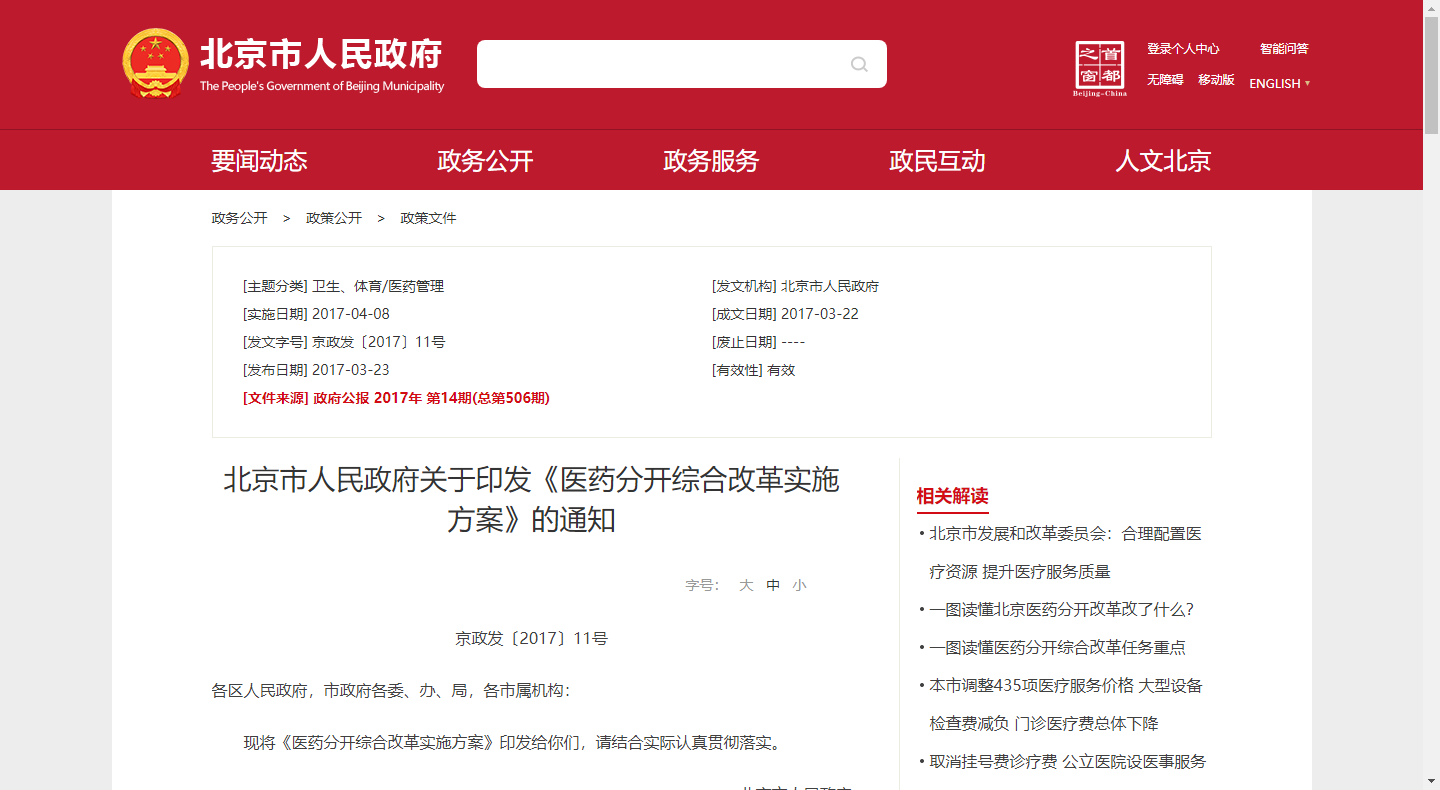Screen dimensions: 1440x790
Task: Select small font size 小
Action: [799, 586]
